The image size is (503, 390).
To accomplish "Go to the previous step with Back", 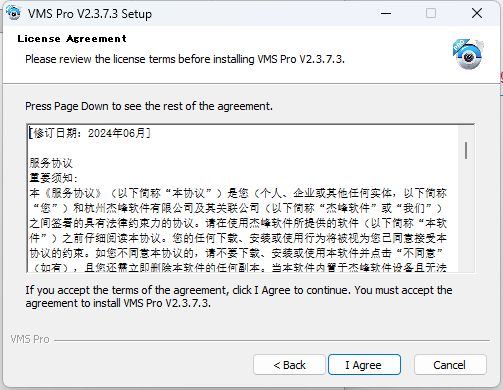I will 289,365.
